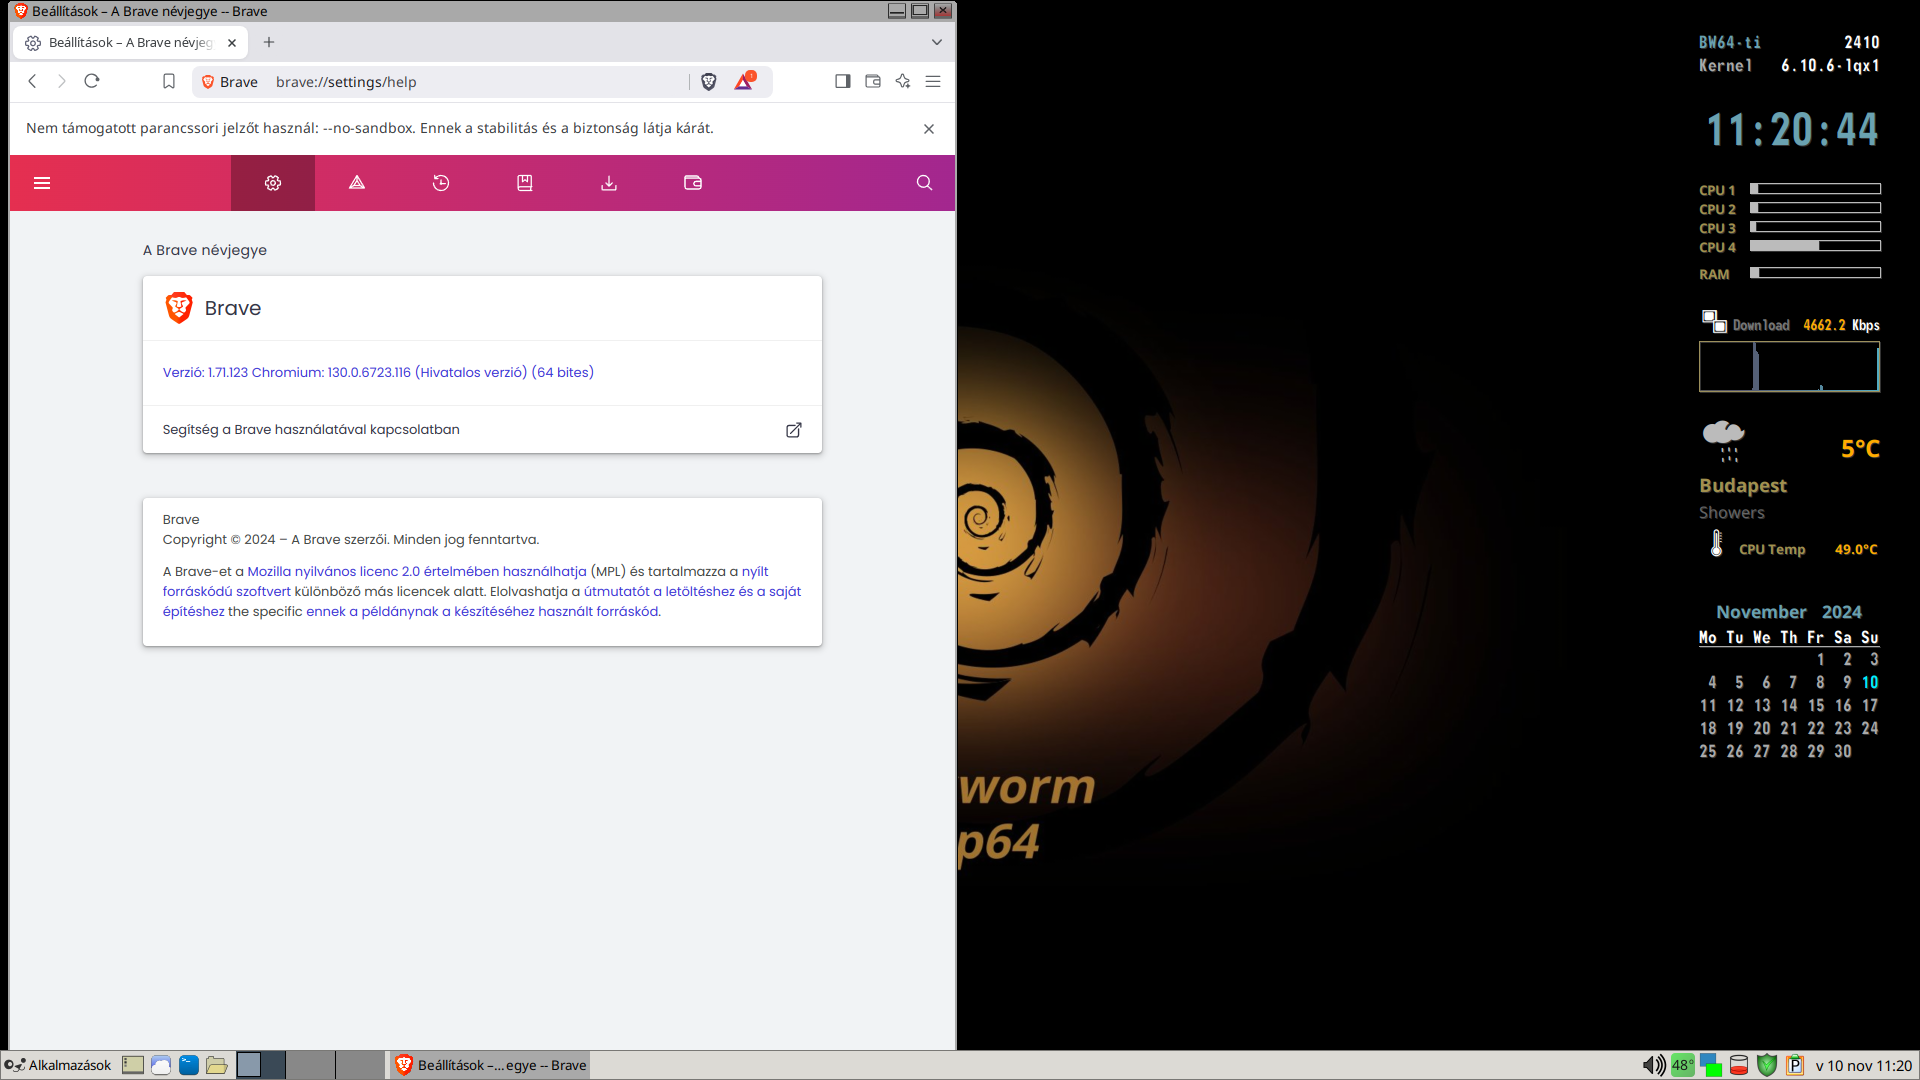Open the file manager folder in the taskbar

217,1065
